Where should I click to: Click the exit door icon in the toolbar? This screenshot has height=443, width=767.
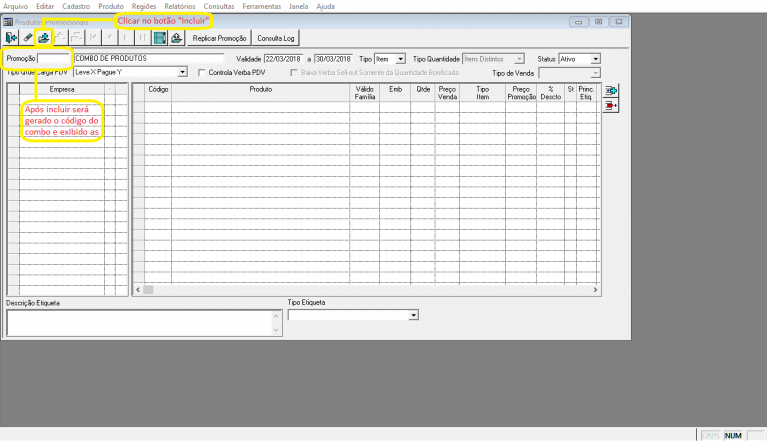(11, 38)
